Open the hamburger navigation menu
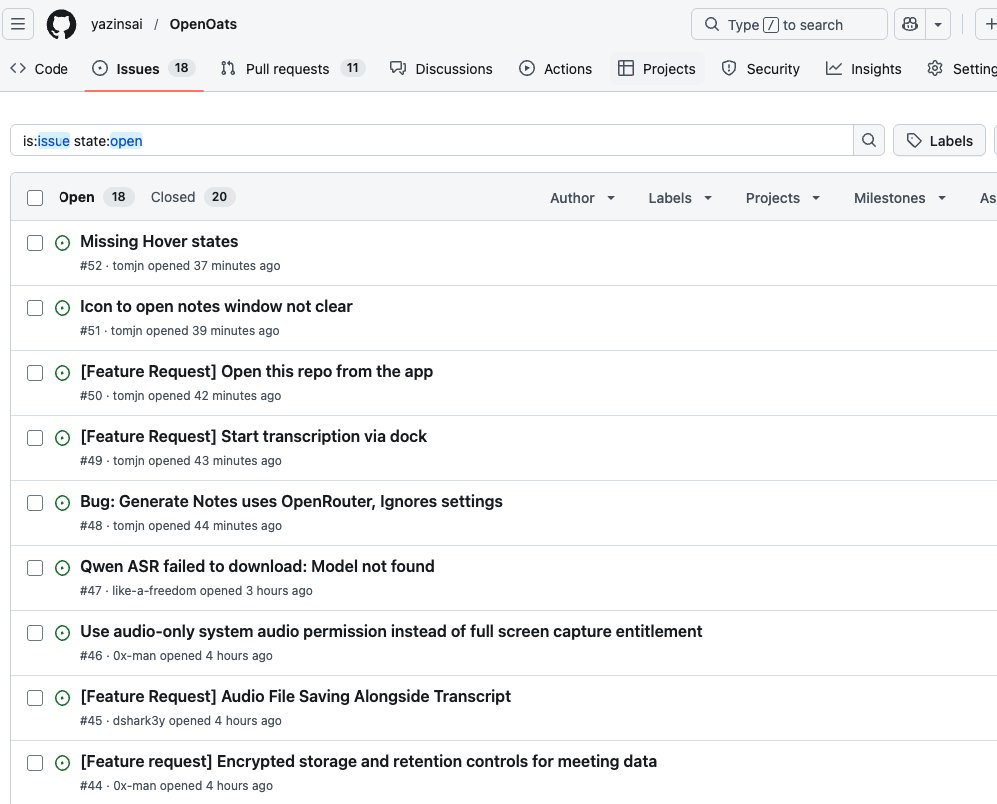 [18, 24]
